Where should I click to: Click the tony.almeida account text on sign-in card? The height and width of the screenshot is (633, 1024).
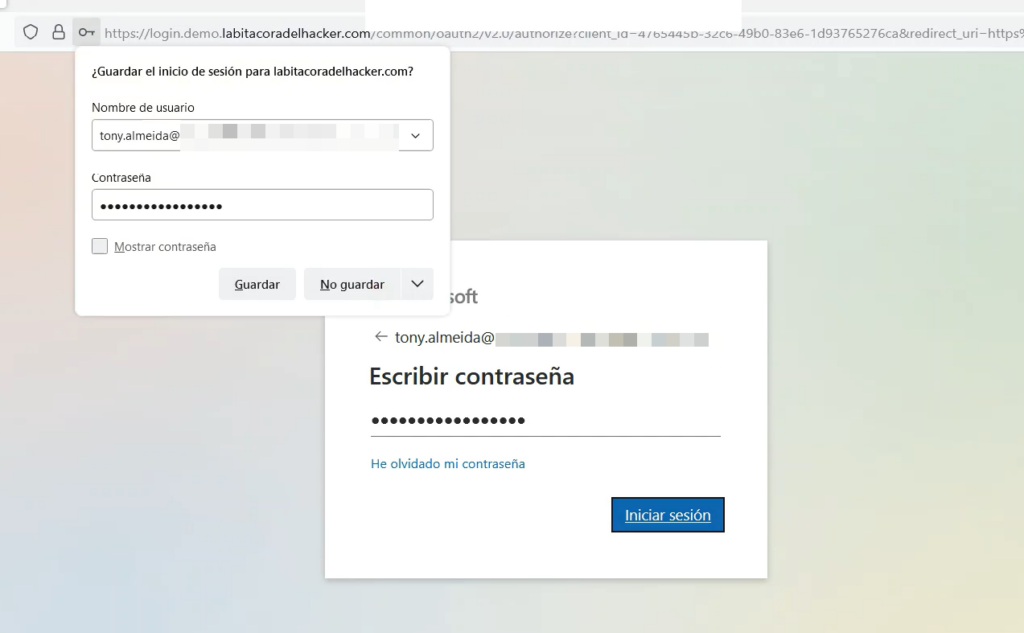[x=552, y=338]
